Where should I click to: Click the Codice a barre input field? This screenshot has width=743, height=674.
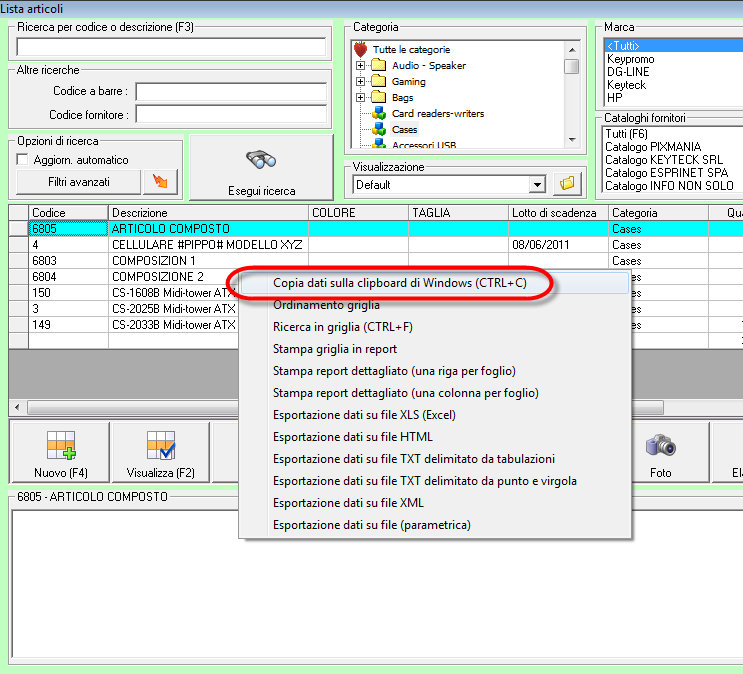231,91
